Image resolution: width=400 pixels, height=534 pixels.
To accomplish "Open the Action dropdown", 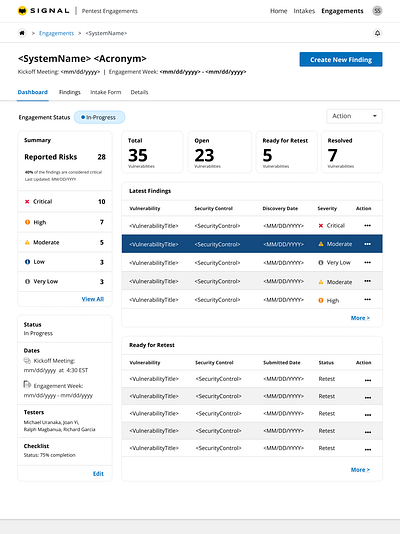I will [x=354, y=116].
